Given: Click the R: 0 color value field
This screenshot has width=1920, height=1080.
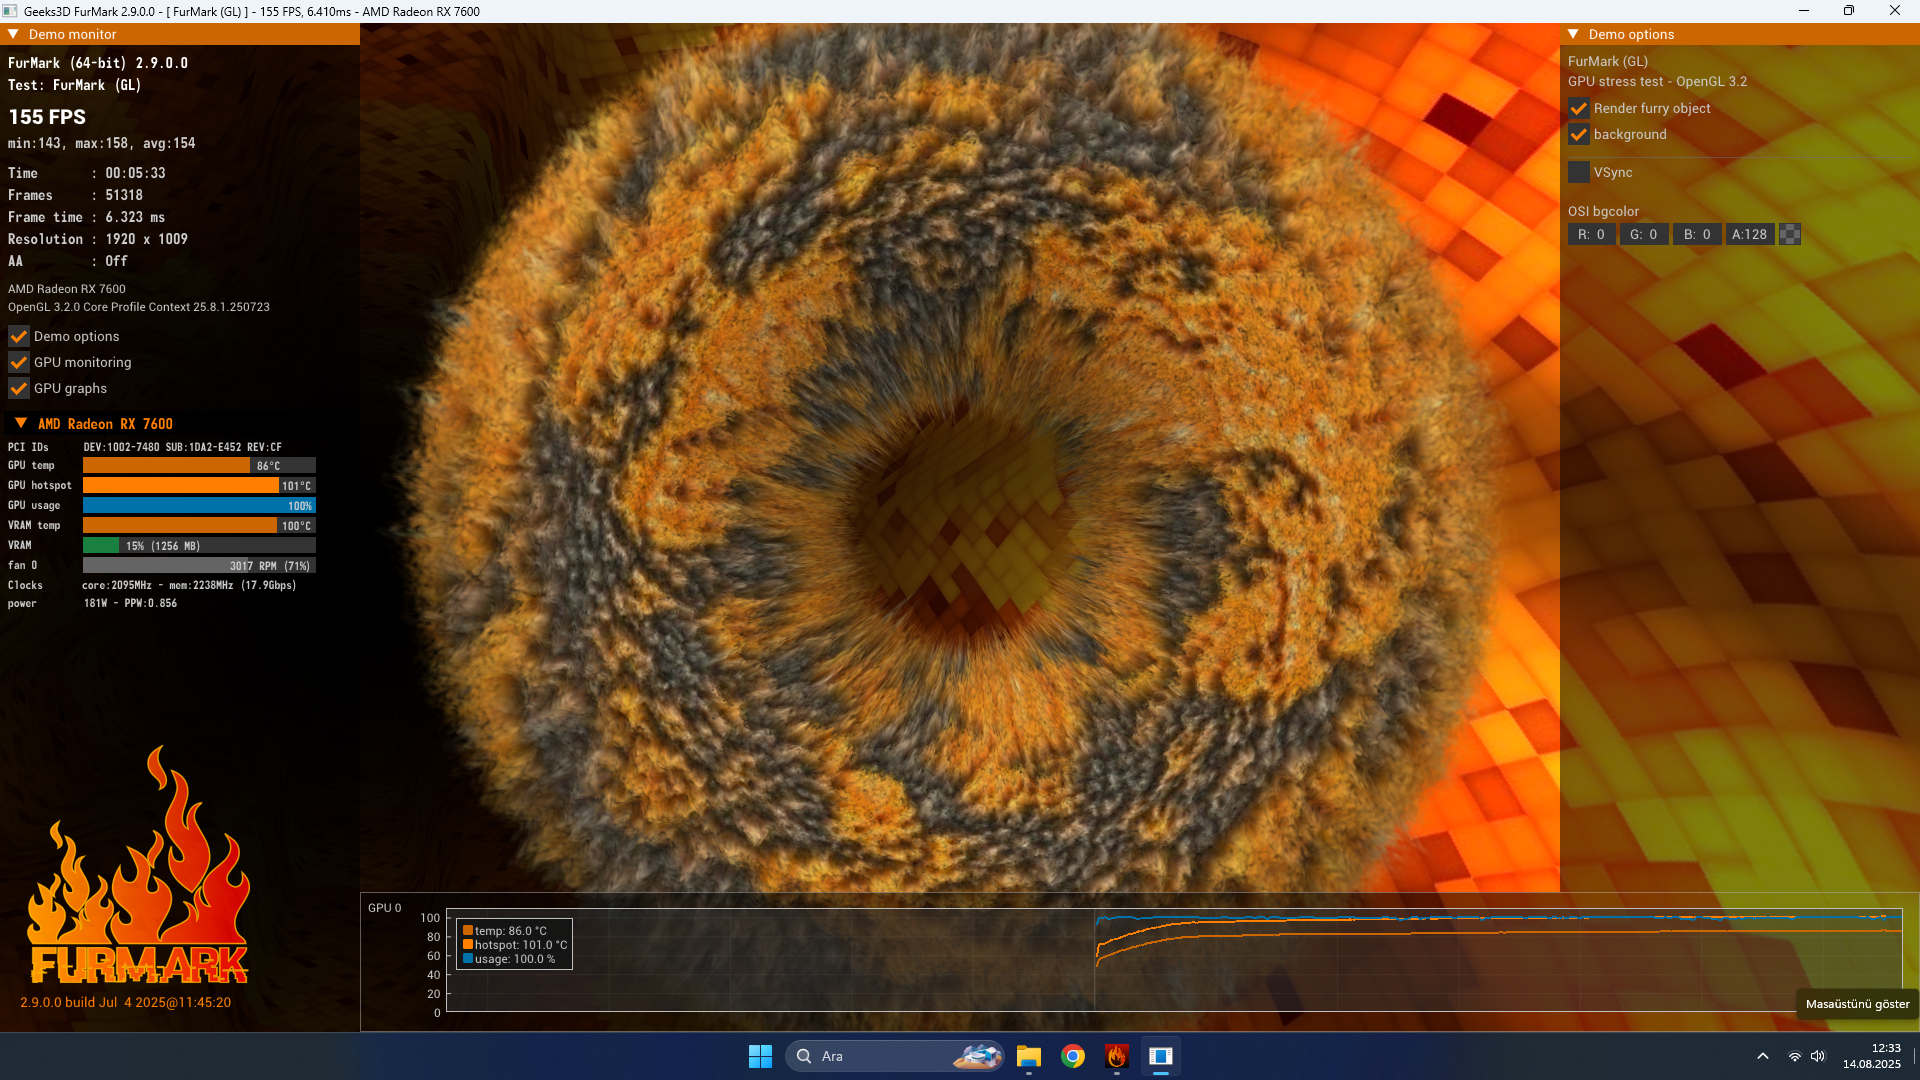Looking at the screenshot, I should 1592,234.
